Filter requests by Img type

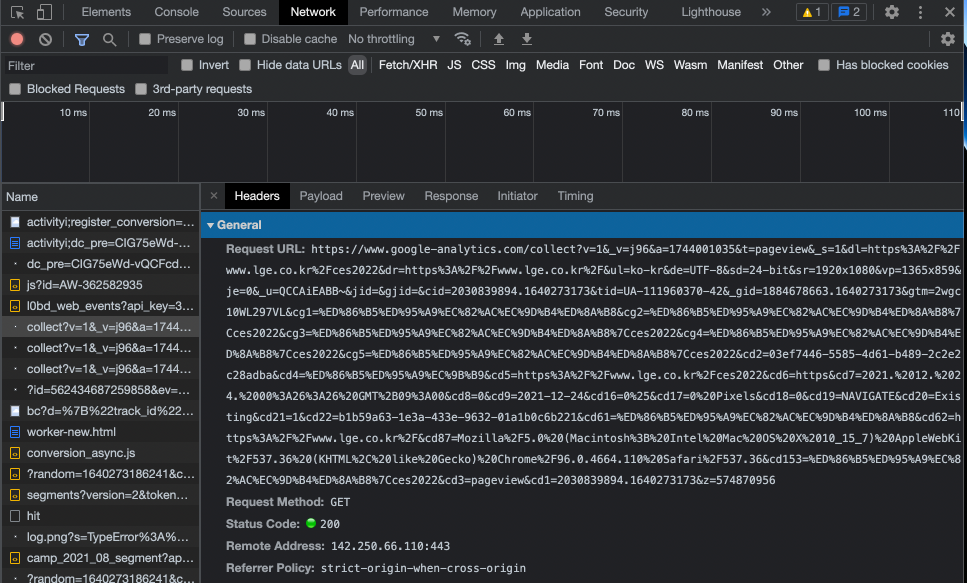516,65
